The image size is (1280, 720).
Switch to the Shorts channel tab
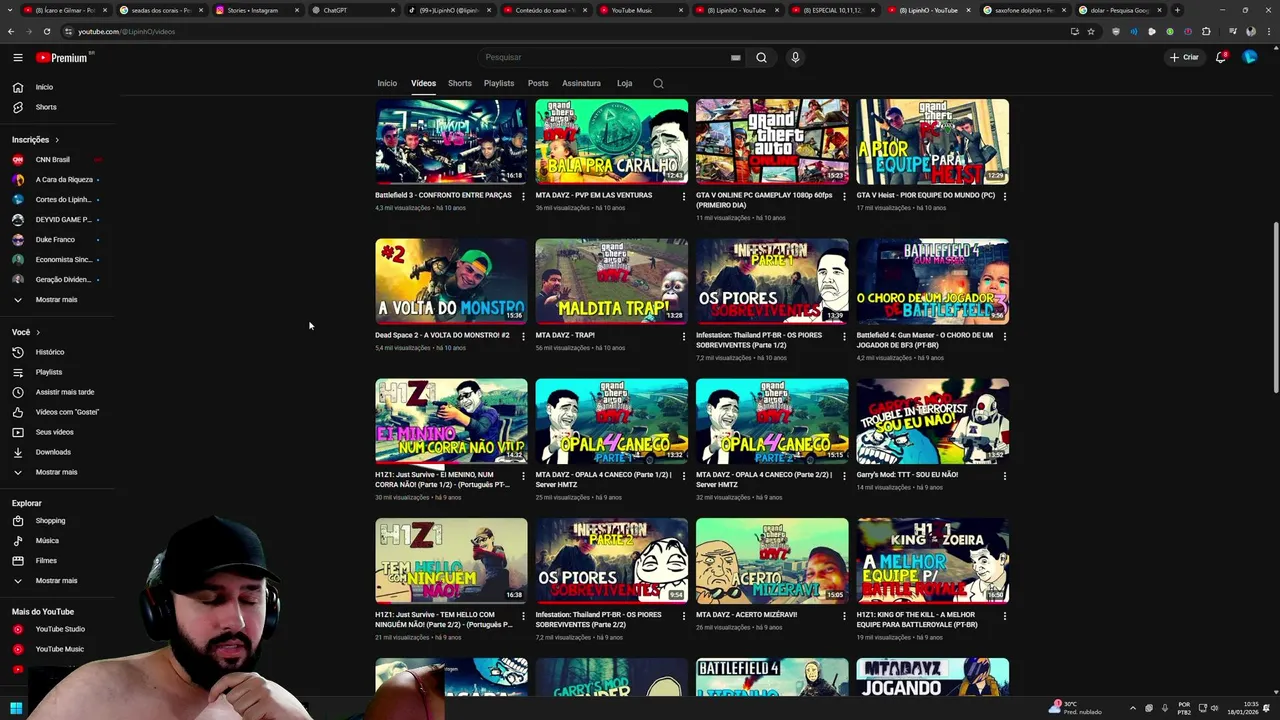[460, 83]
